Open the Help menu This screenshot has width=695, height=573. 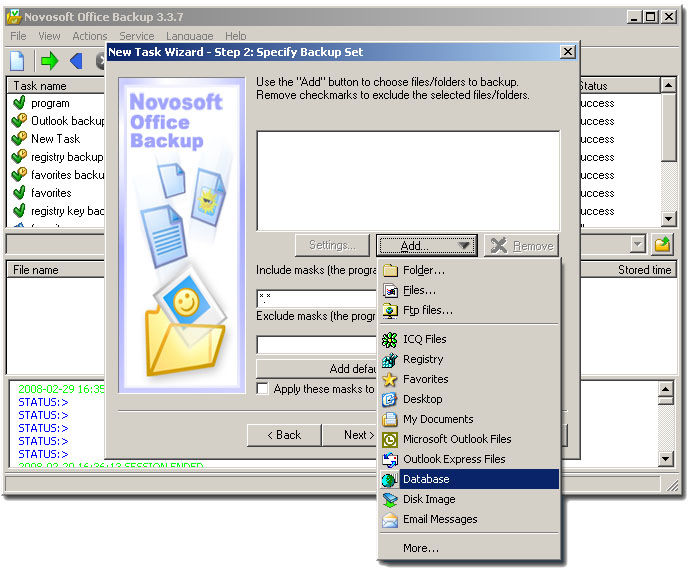(x=235, y=36)
